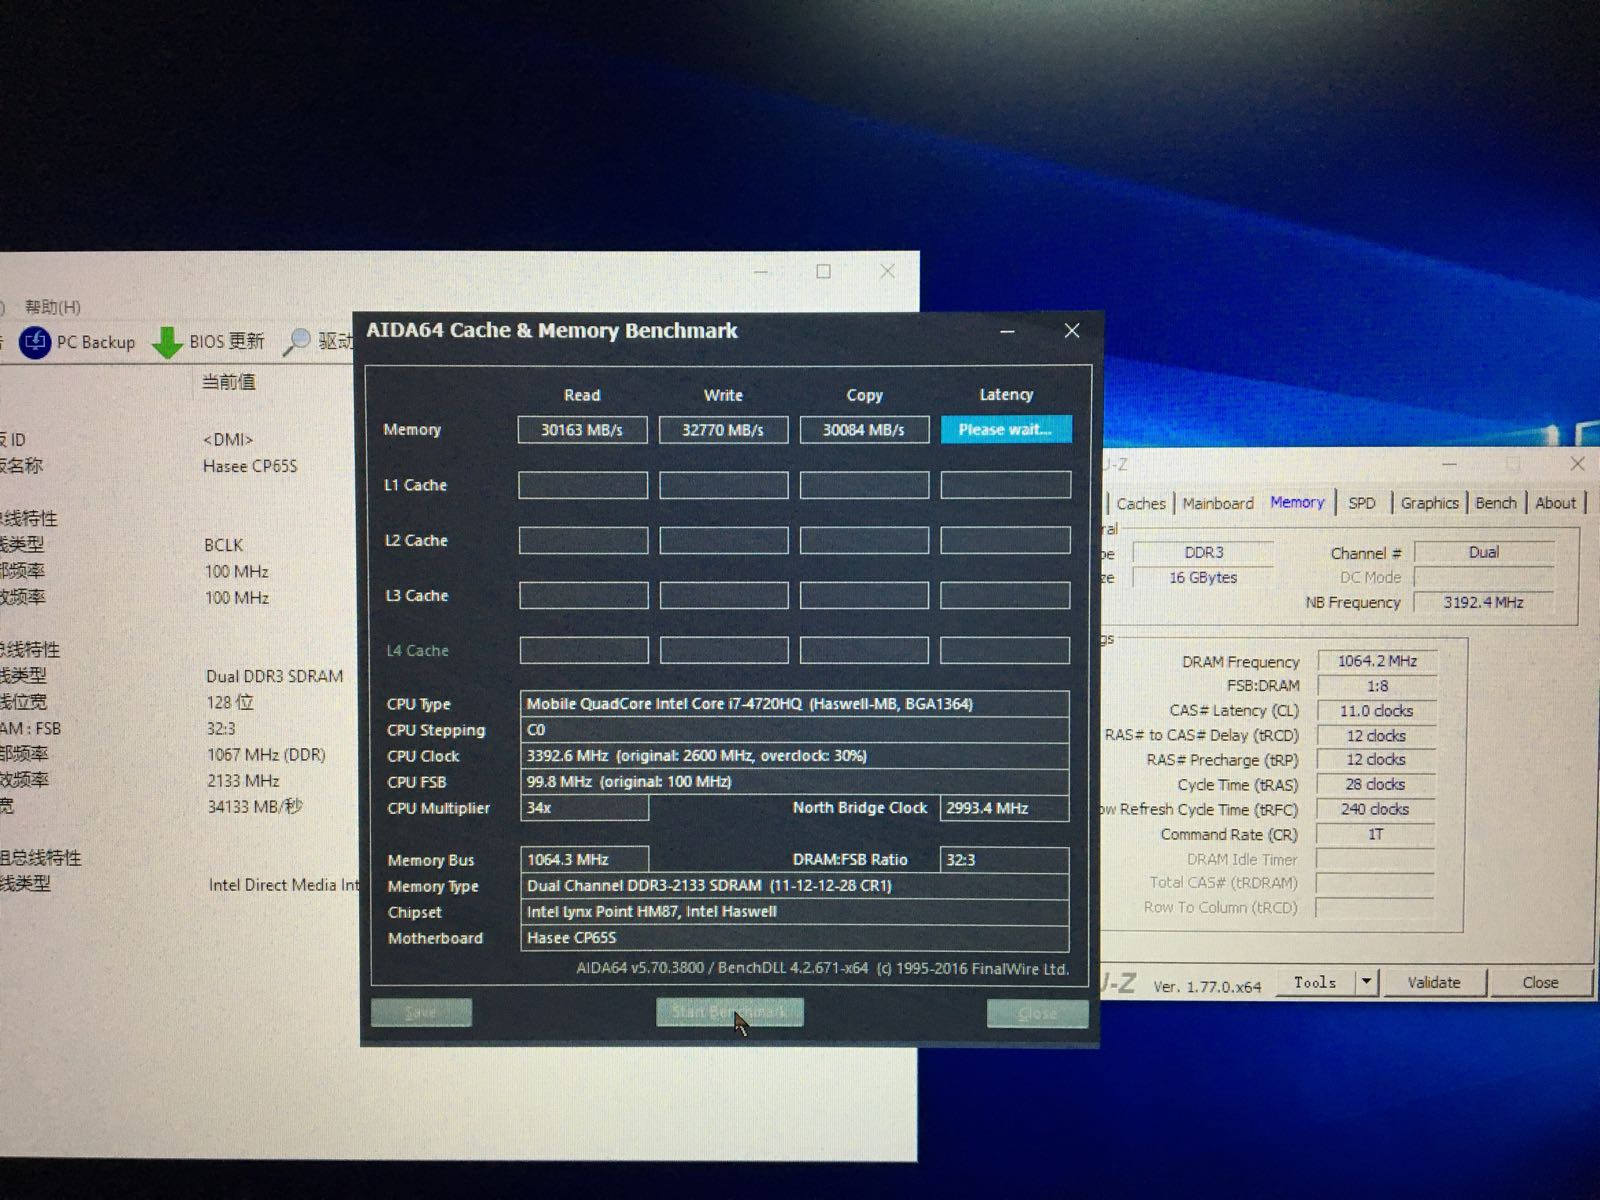
Task: Click the highlighted 'Please wait...' Latency cell
Action: pos(1006,429)
